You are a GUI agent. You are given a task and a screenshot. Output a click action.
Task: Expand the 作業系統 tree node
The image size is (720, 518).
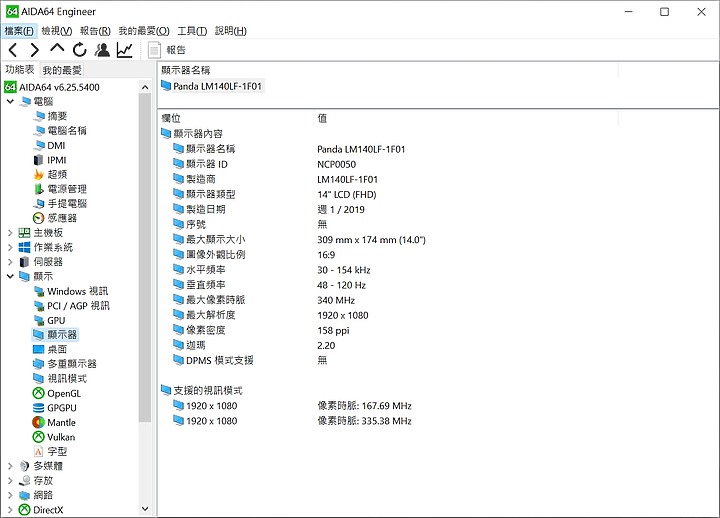tap(10, 248)
